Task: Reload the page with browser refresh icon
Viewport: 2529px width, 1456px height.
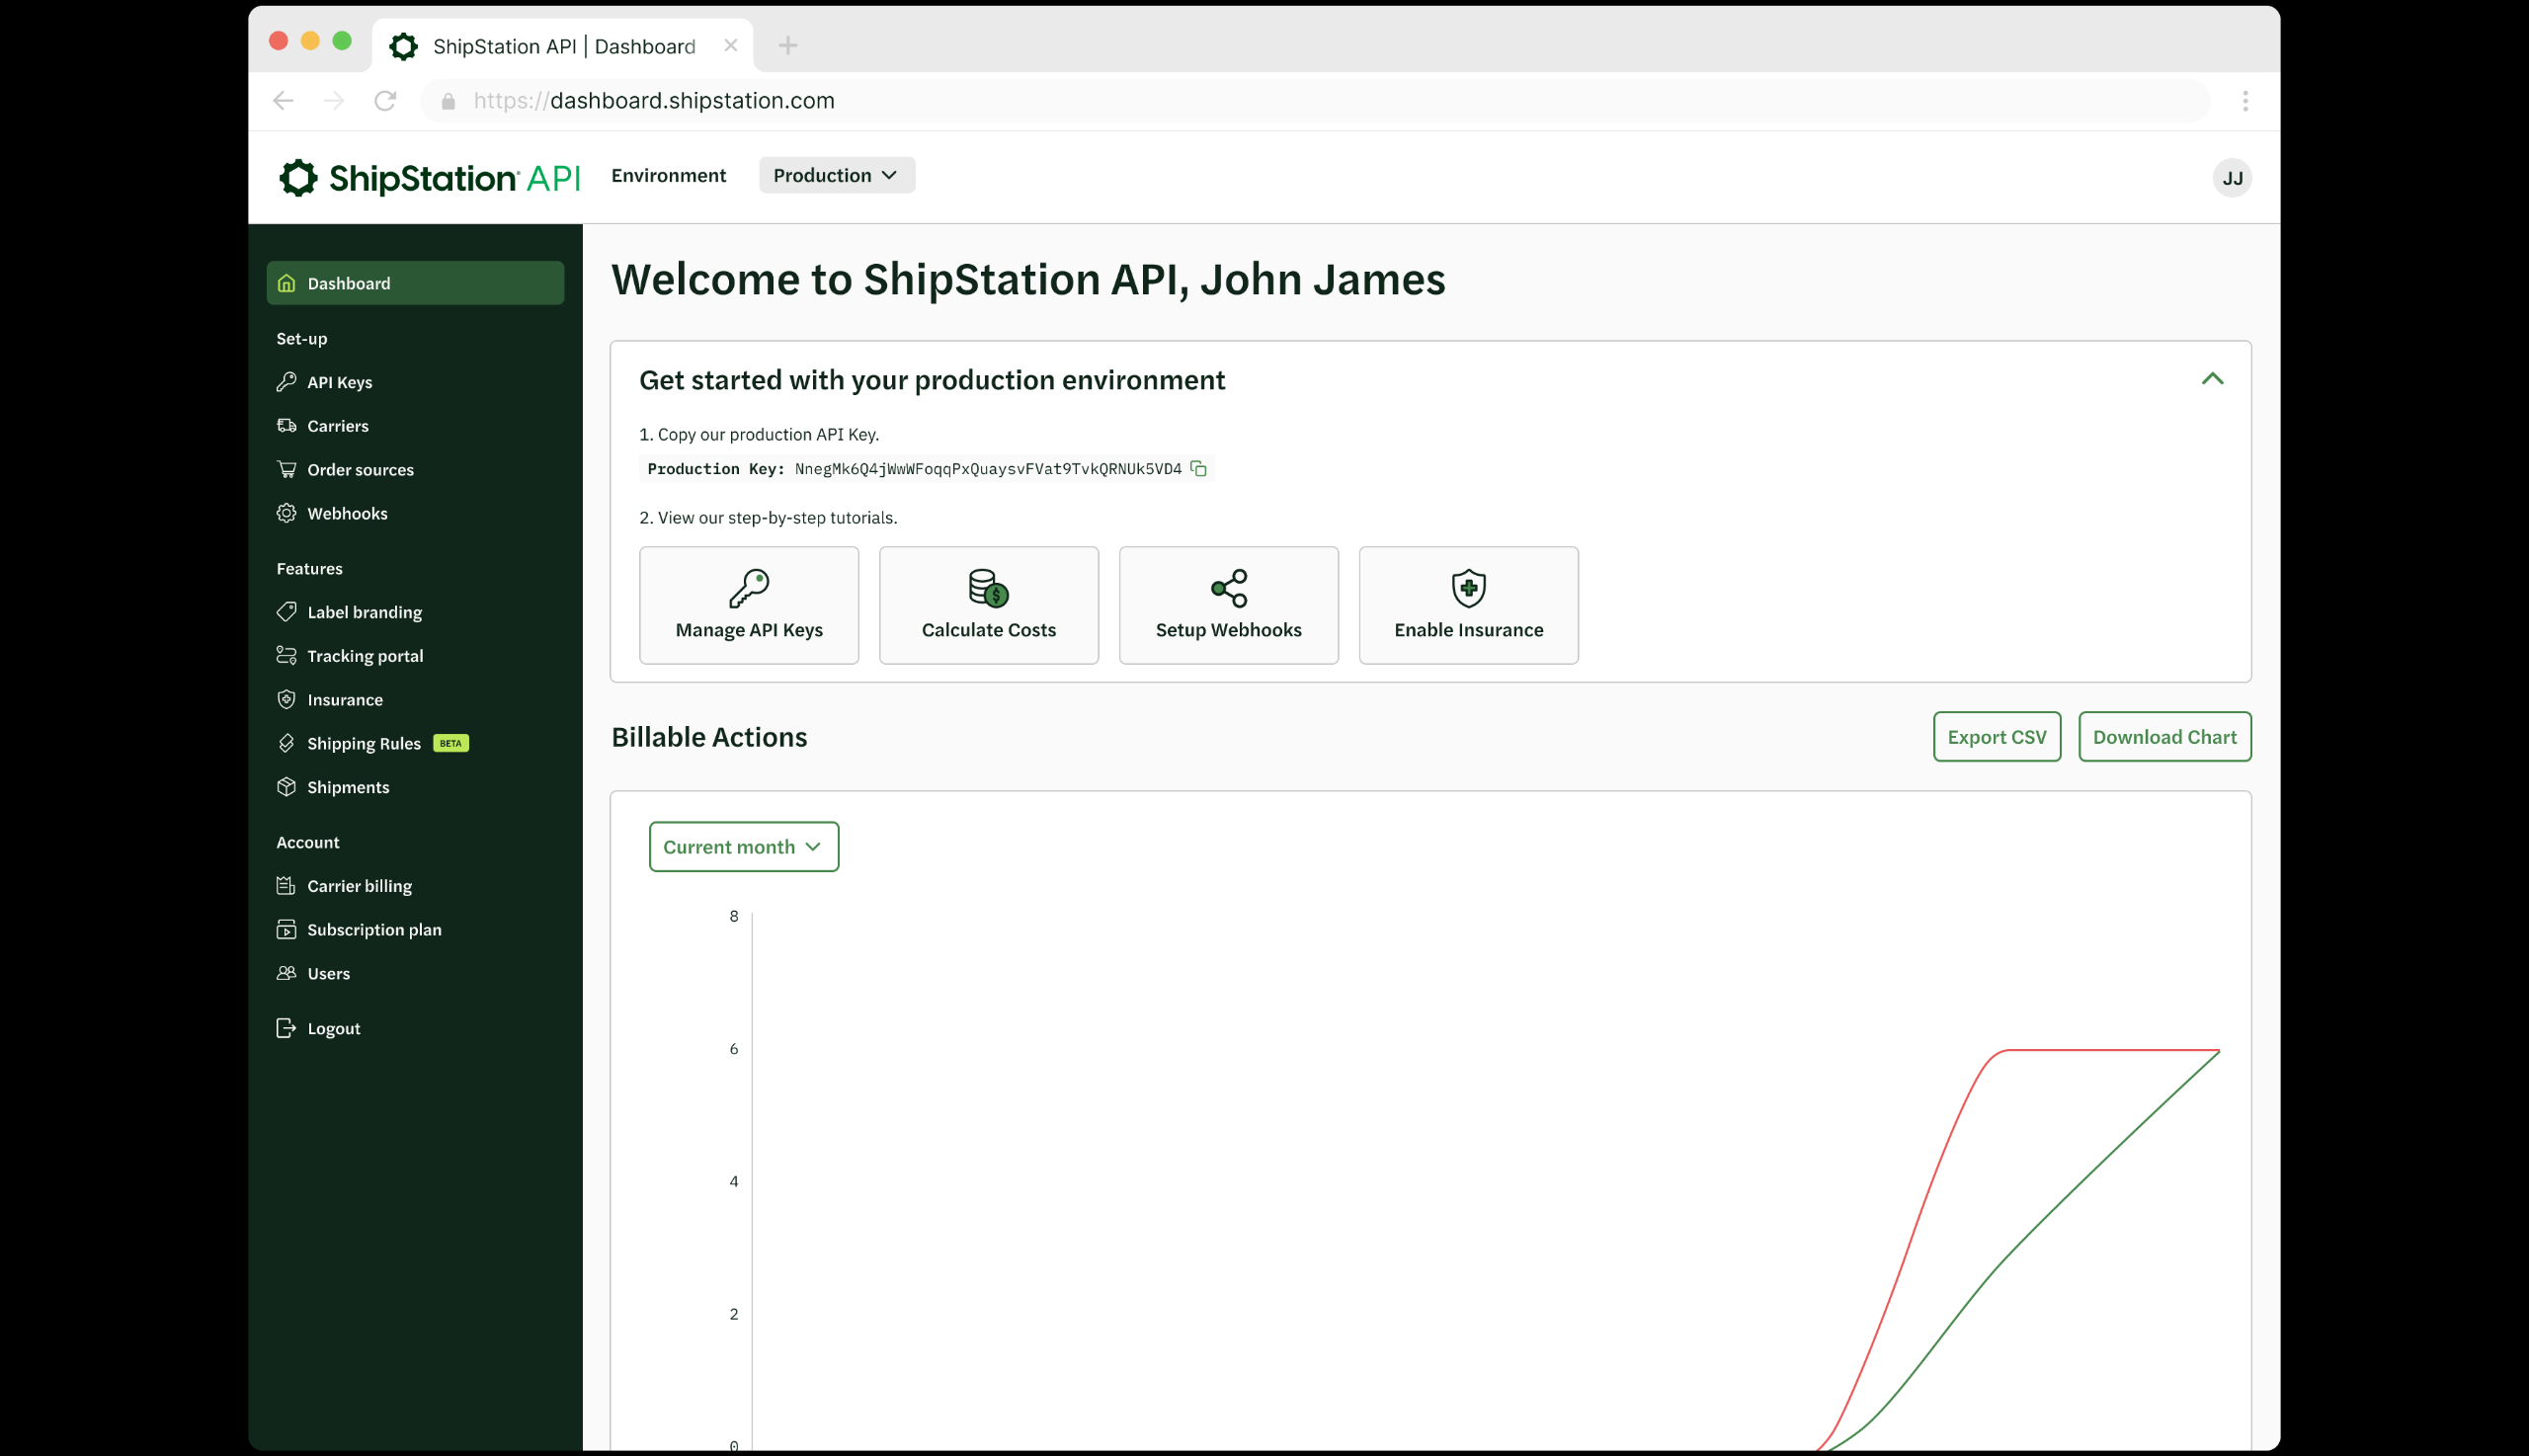Action: [x=385, y=101]
